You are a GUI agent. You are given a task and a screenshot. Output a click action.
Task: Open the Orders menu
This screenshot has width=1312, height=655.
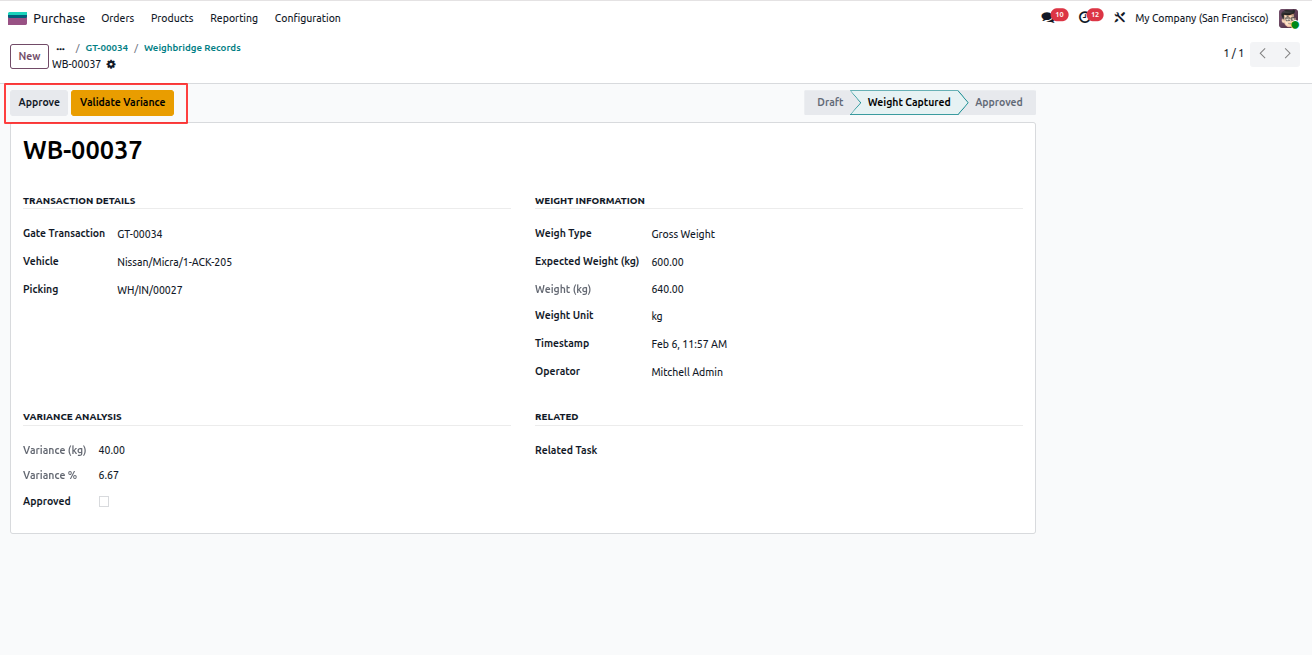[118, 18]
